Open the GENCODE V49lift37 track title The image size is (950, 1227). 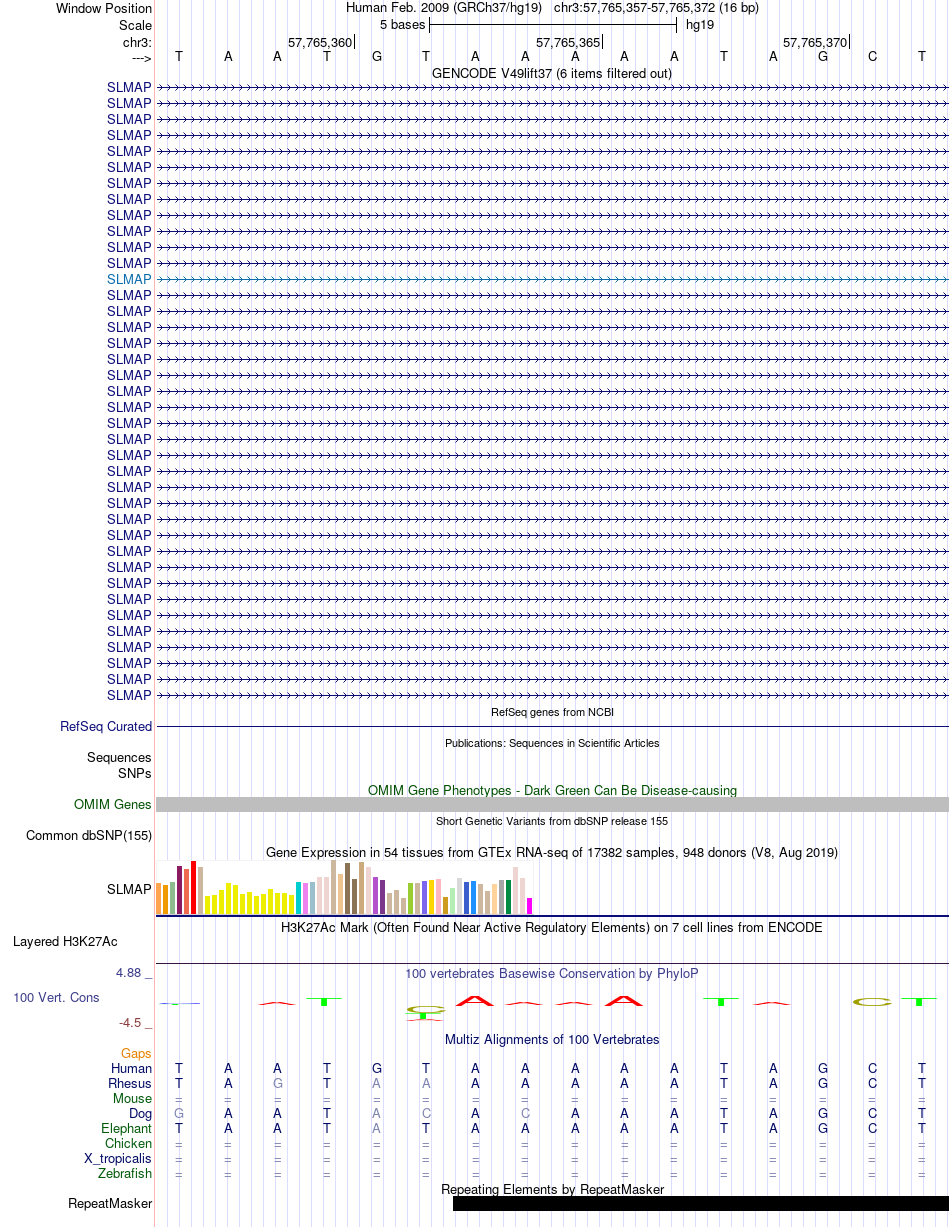pos(551,73)
